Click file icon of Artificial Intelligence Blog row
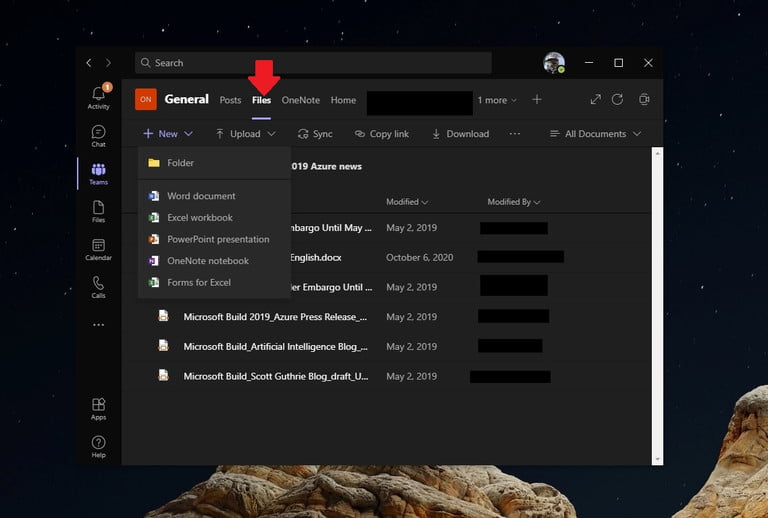 click(x=164, y=346)
